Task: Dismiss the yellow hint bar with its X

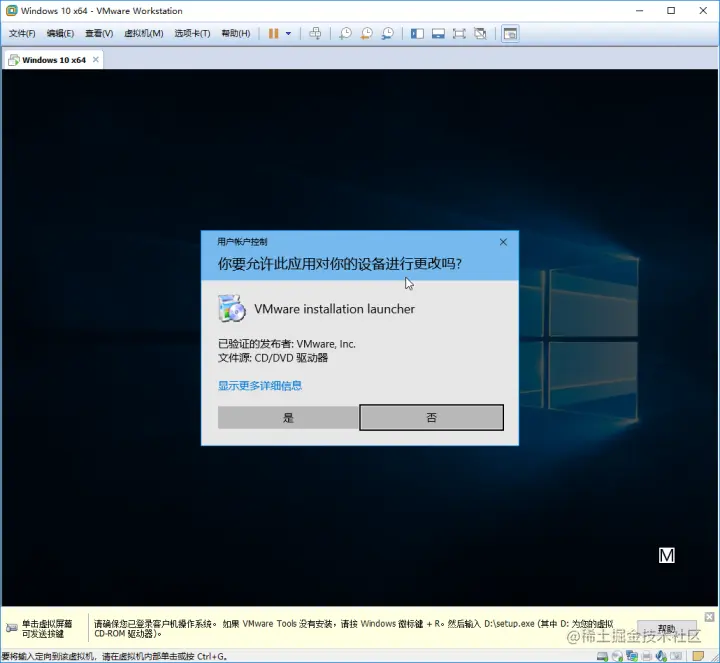Action: tap(709, 617)
